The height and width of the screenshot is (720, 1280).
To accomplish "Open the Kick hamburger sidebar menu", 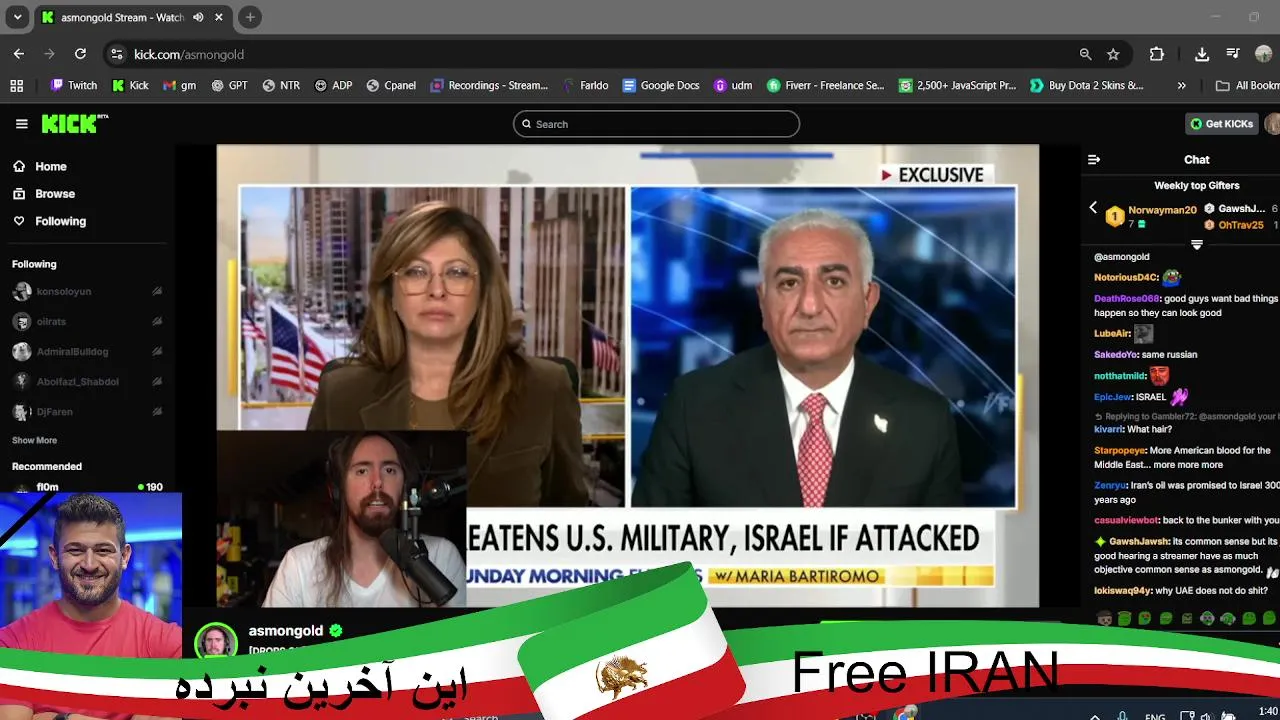I will click(21, 124).
